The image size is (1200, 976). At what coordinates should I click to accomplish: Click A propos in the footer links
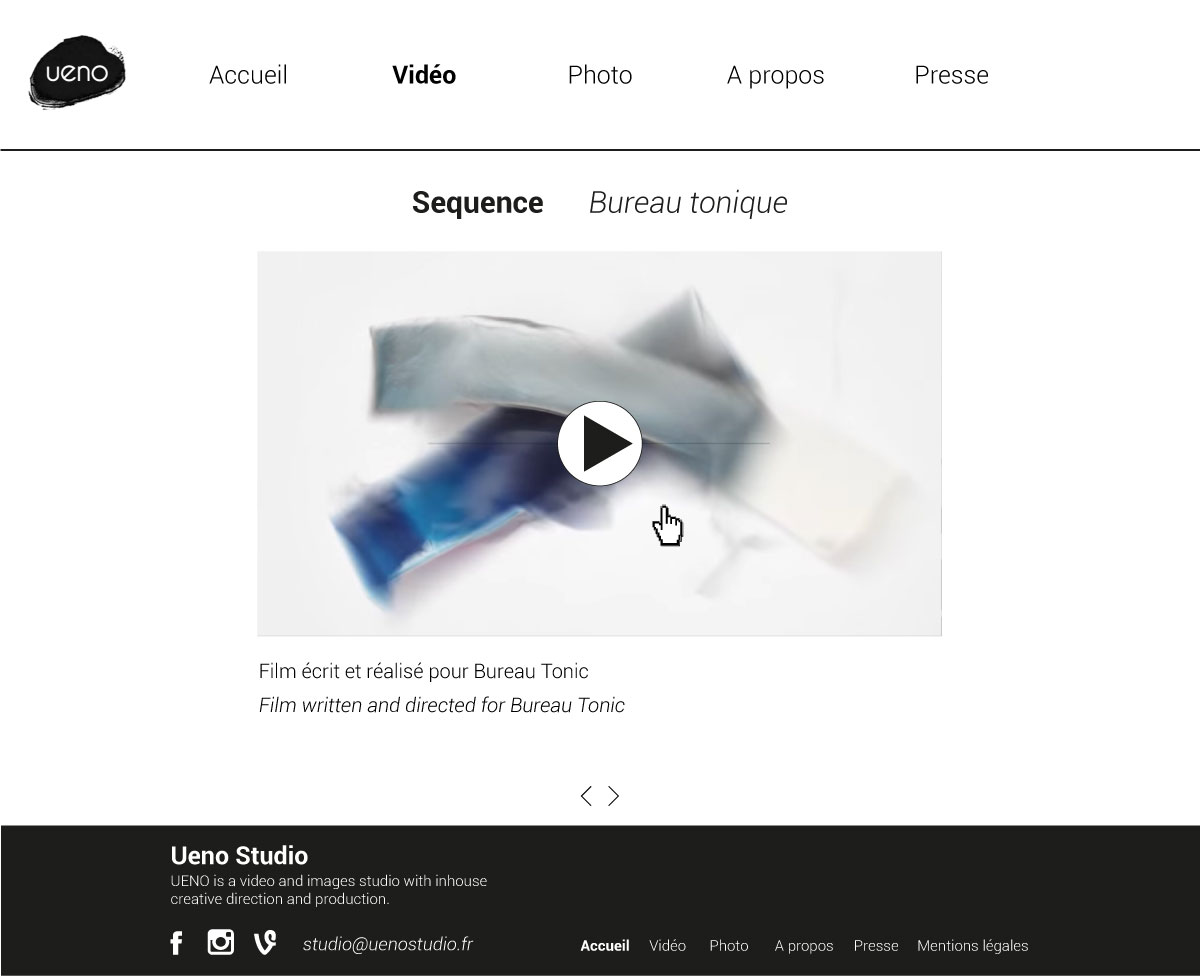(804, 946)
